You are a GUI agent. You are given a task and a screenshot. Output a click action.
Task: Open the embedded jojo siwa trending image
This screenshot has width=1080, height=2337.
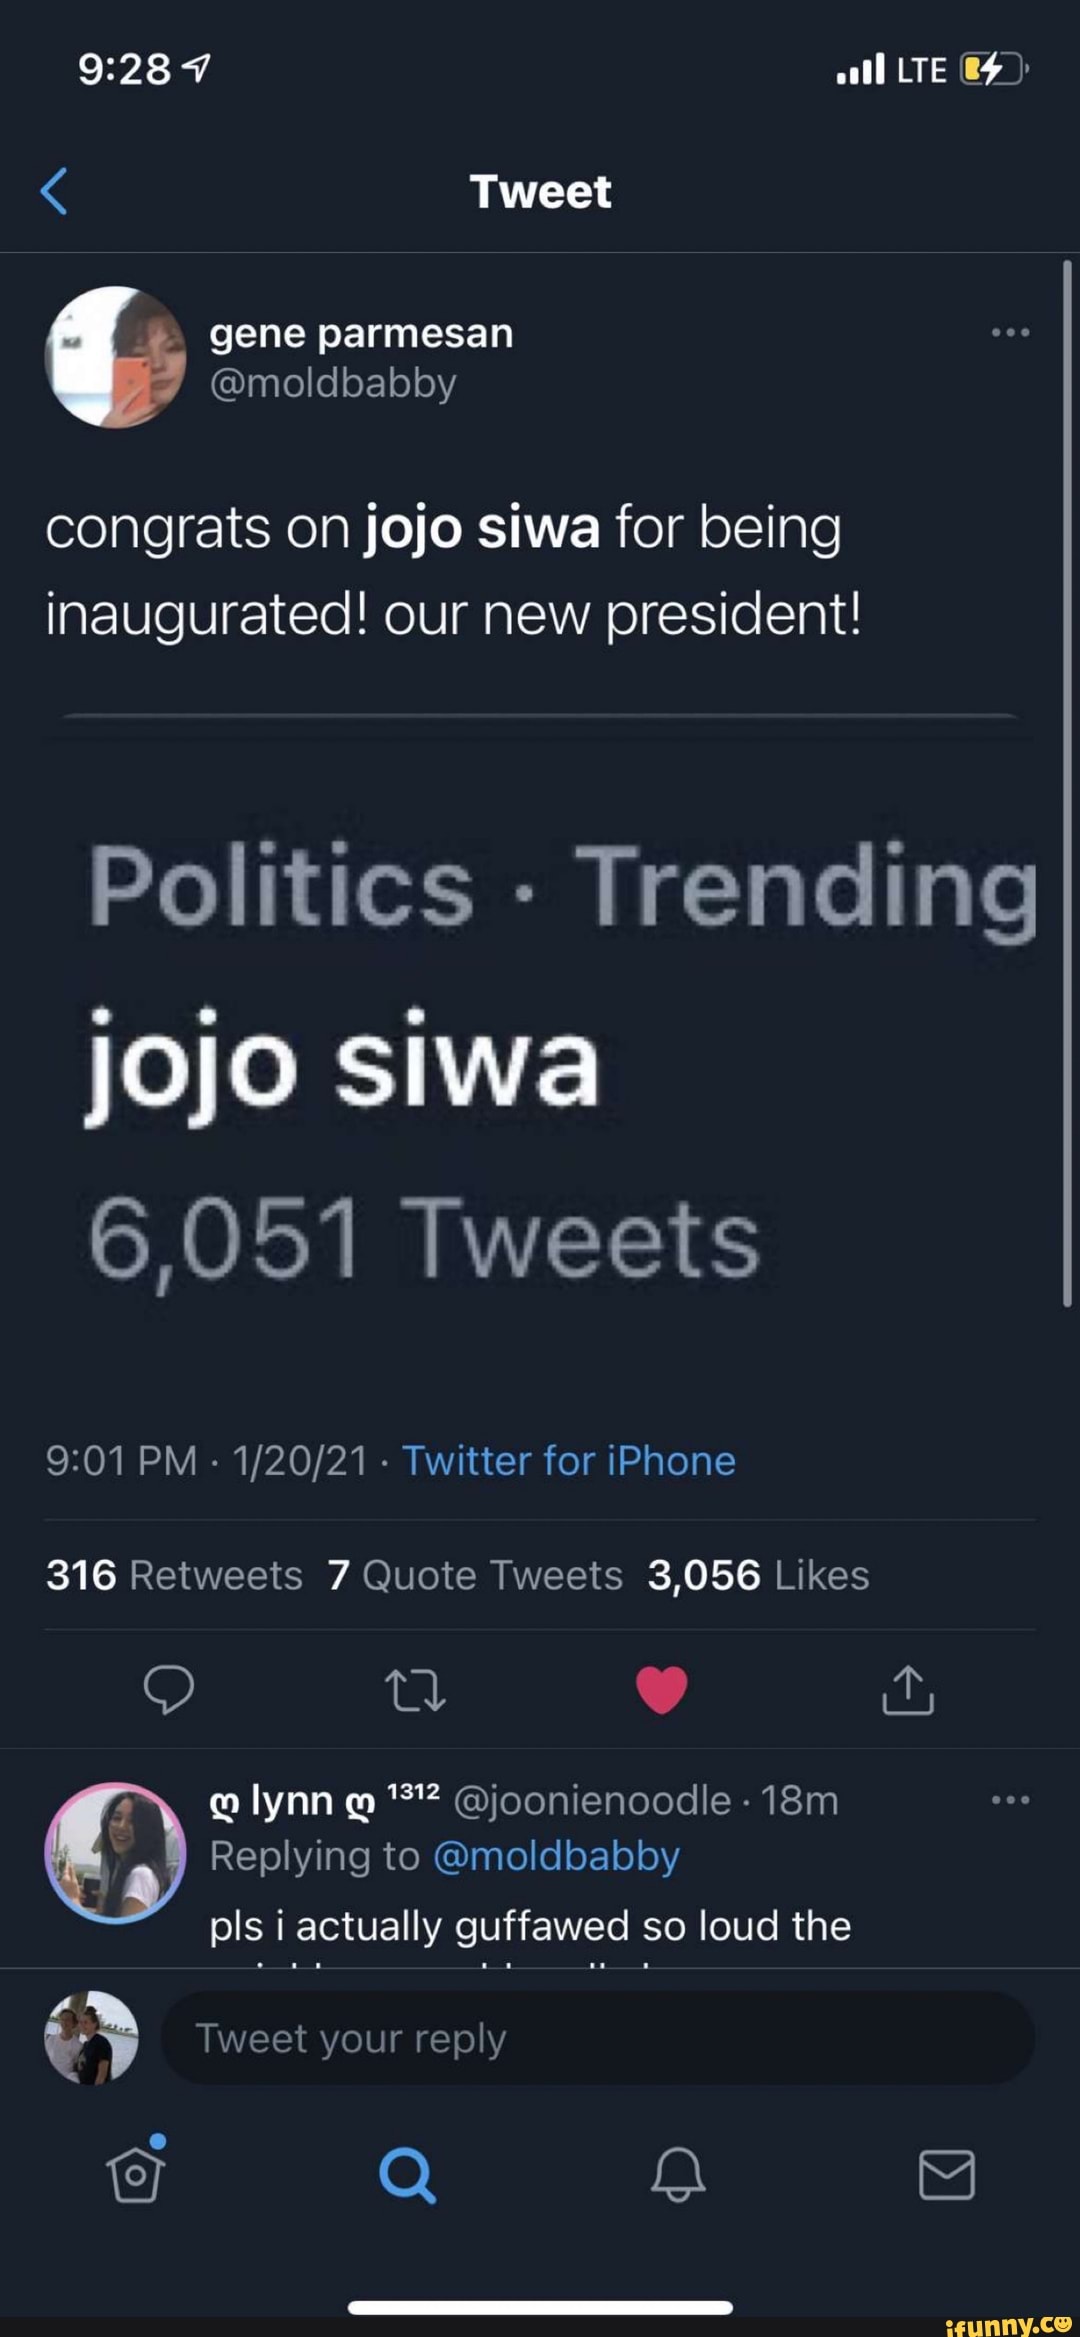coord(540,1050)
